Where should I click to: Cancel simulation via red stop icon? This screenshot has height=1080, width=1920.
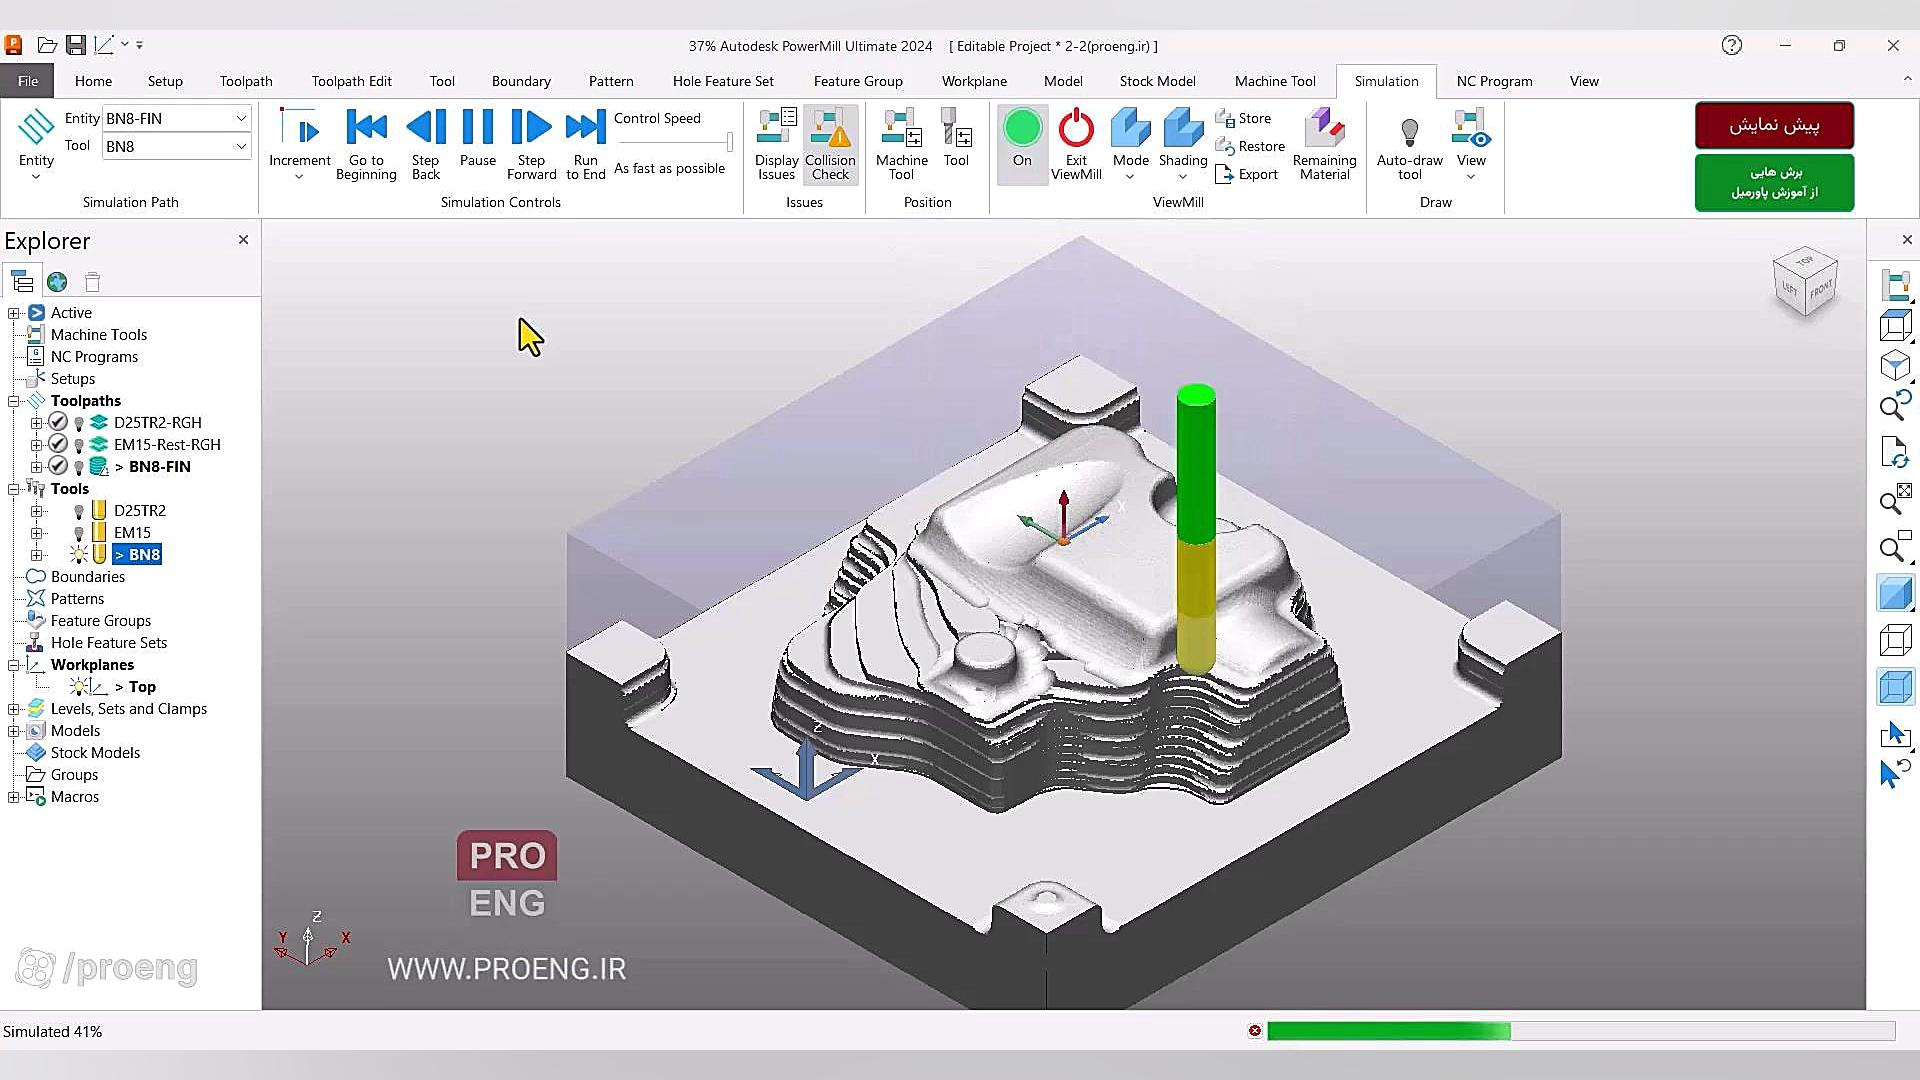pyautogui.click(x=1255, y=1031)
